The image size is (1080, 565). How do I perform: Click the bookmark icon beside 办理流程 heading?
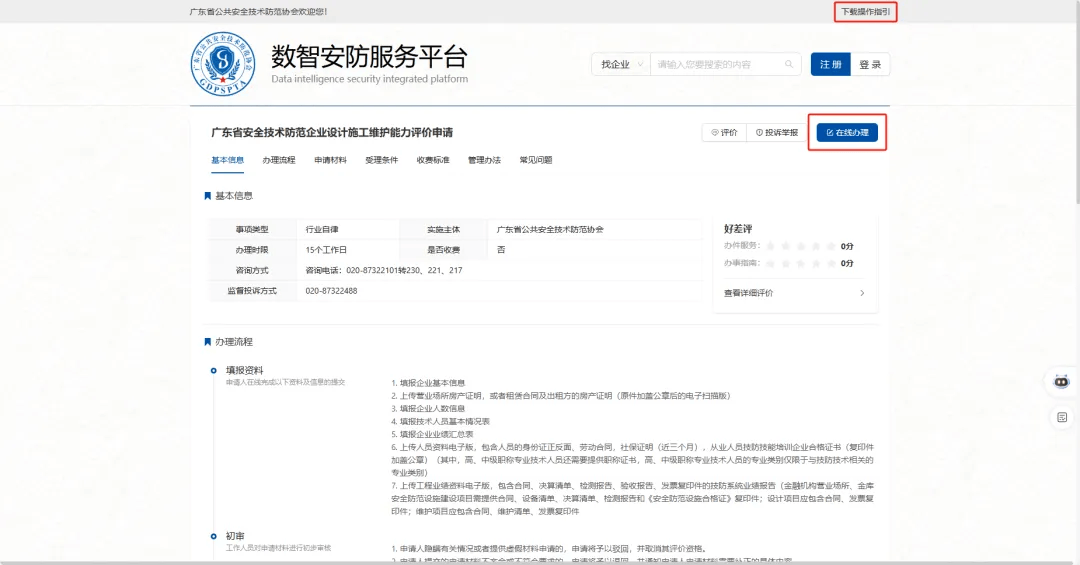tap(207, 342)
